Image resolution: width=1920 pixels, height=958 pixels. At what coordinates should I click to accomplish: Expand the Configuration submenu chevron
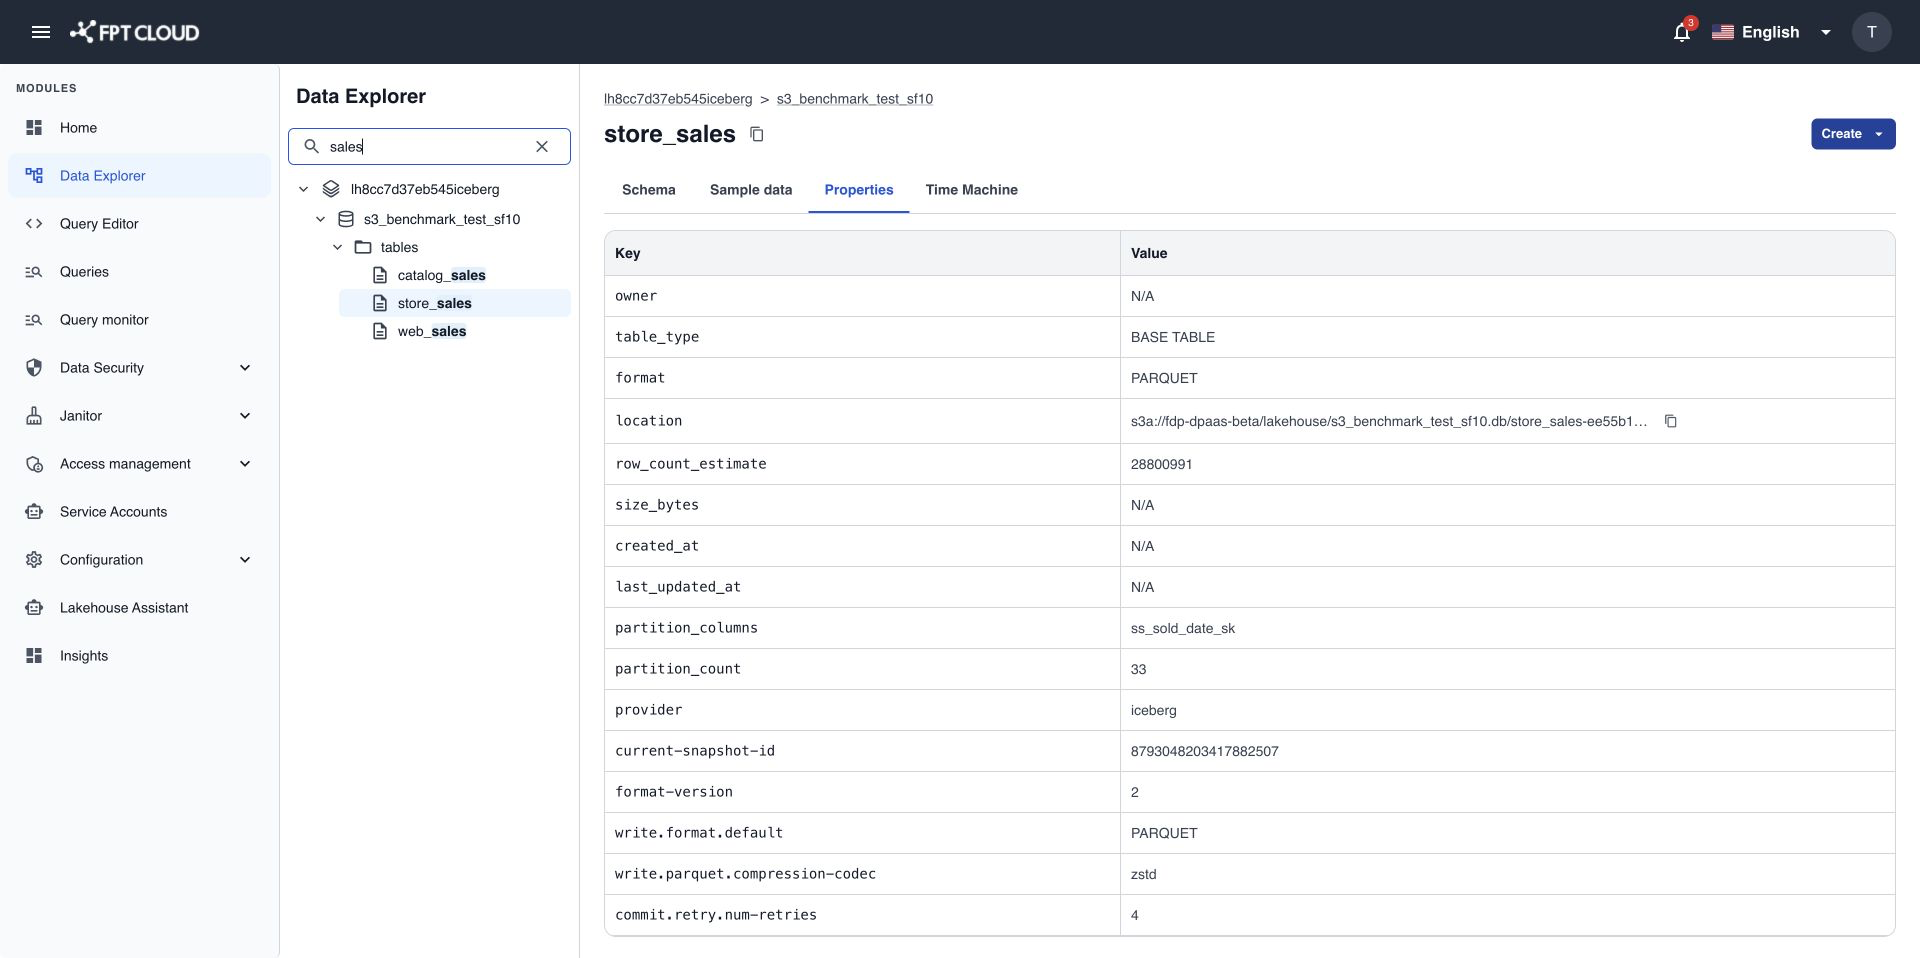245,560
